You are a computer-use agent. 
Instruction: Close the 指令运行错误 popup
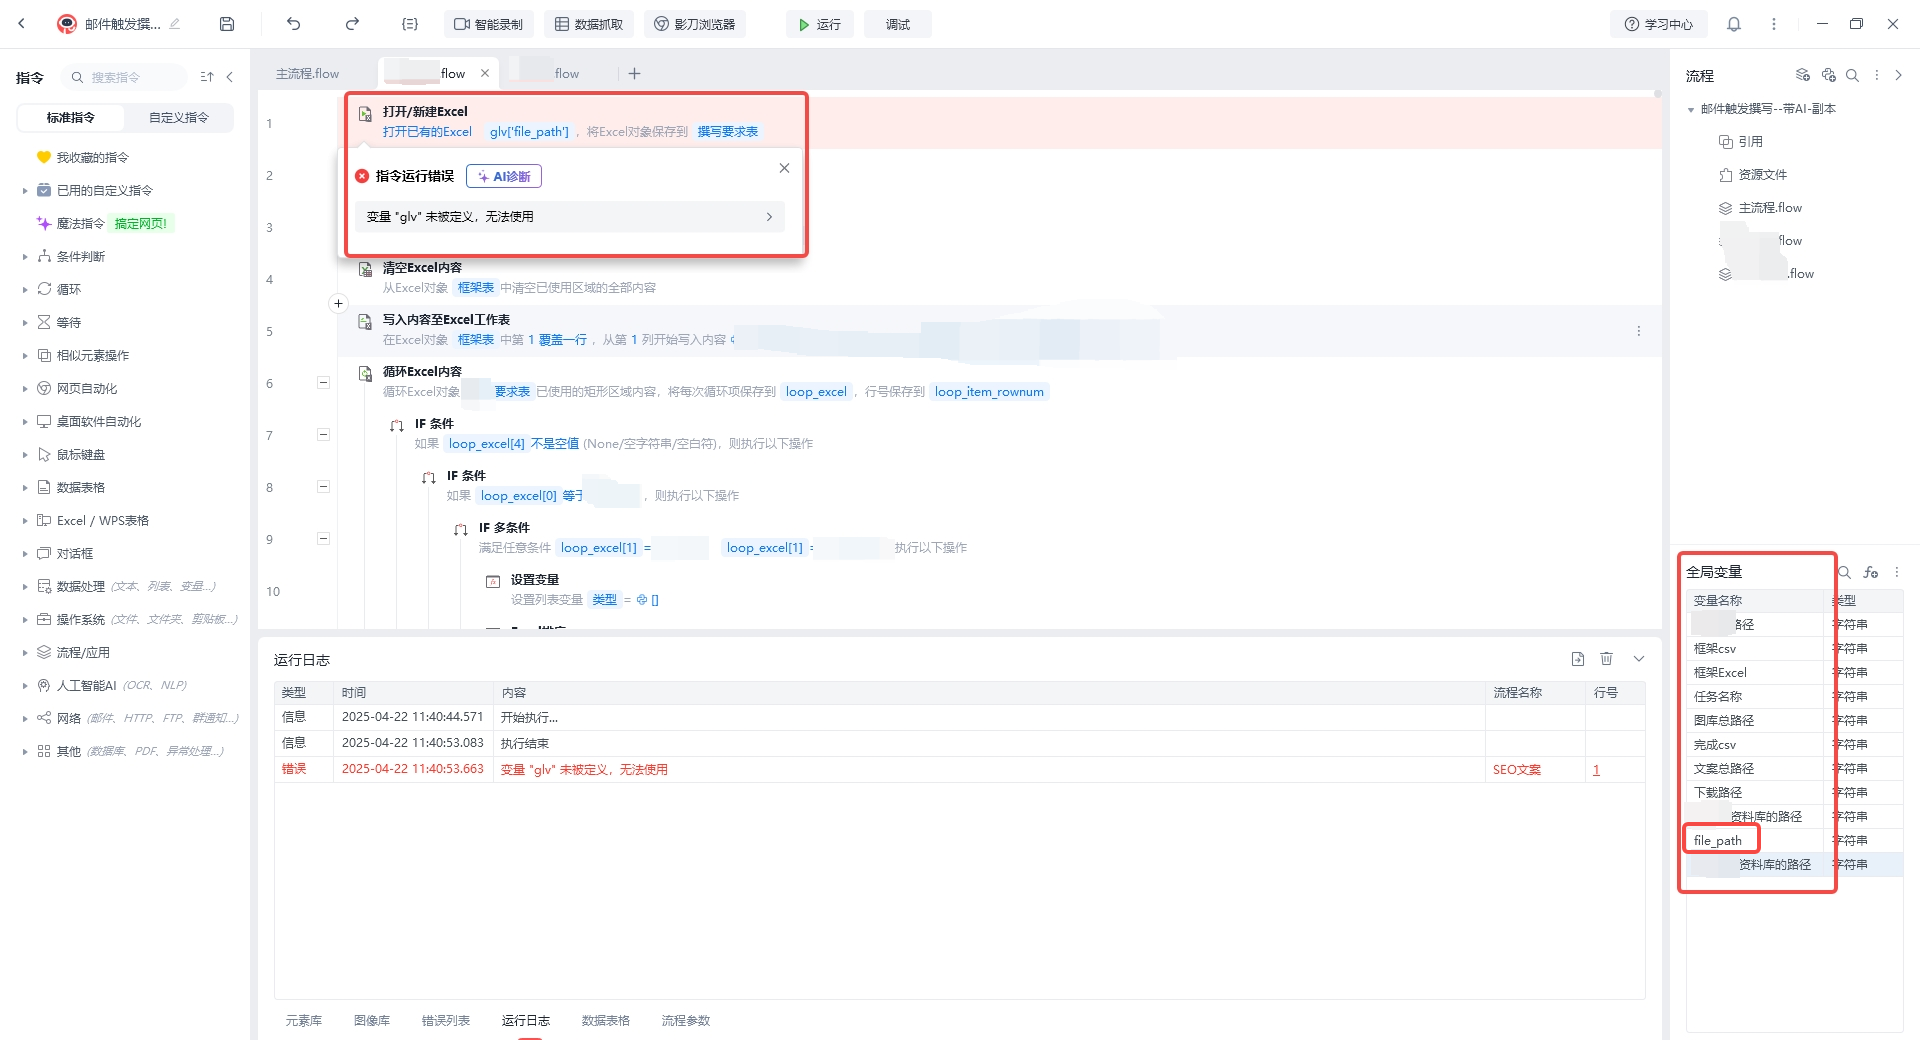tap(784, 168)
